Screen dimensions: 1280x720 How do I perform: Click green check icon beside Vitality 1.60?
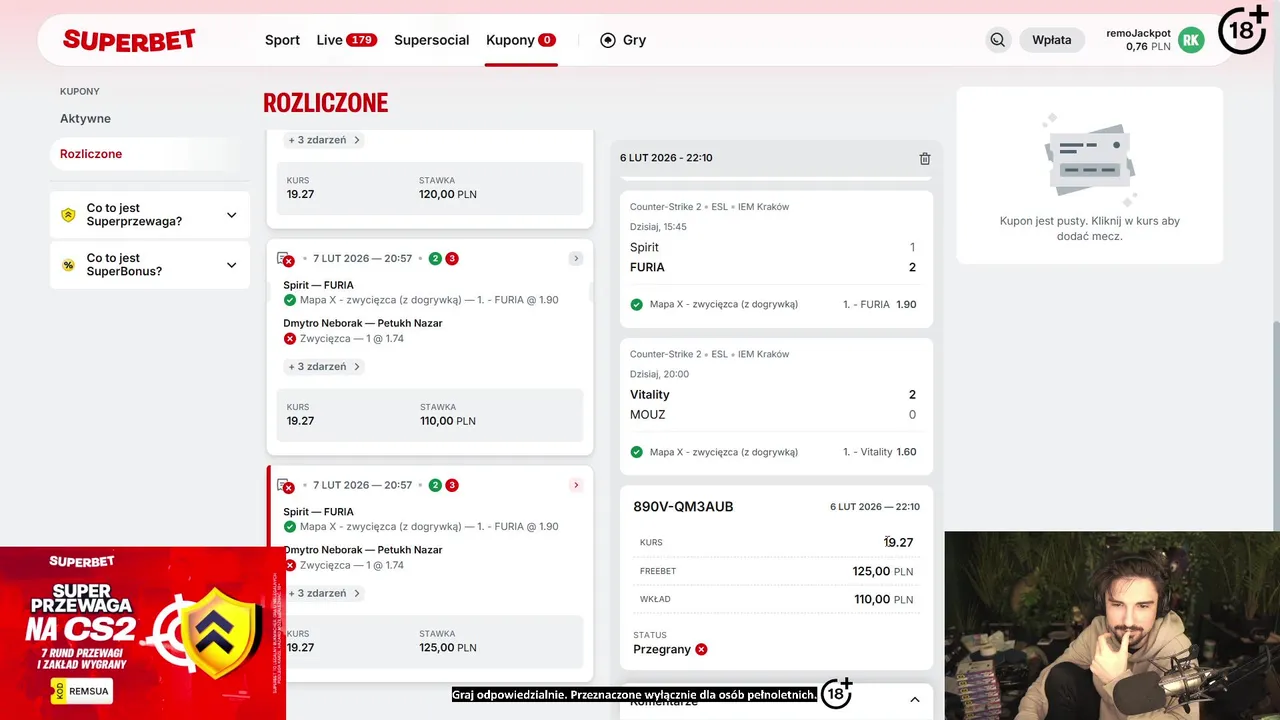636,452
